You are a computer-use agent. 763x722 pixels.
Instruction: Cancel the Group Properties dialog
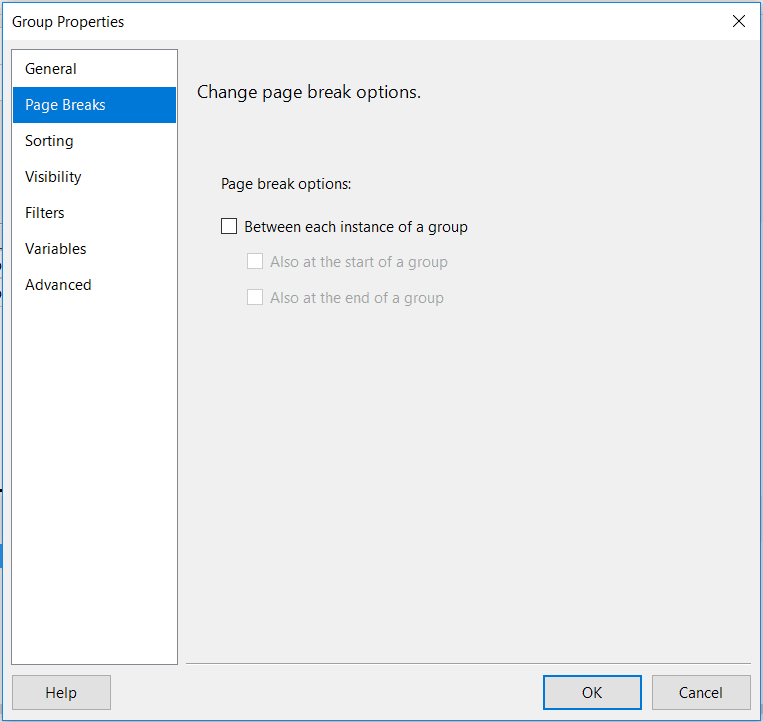(x=701, y=692)
